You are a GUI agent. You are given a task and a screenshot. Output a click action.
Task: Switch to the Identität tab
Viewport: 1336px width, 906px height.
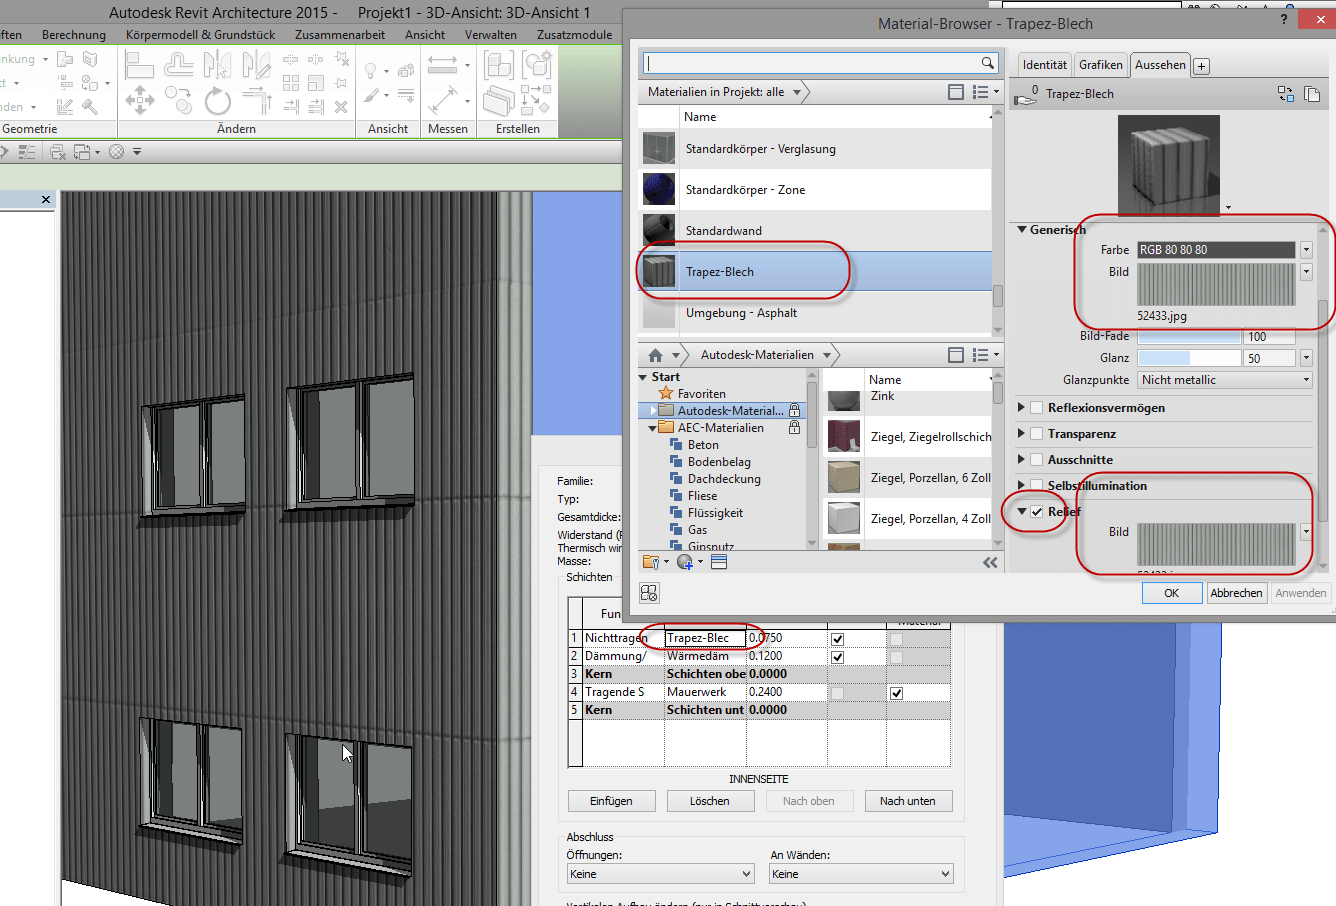1044,65
